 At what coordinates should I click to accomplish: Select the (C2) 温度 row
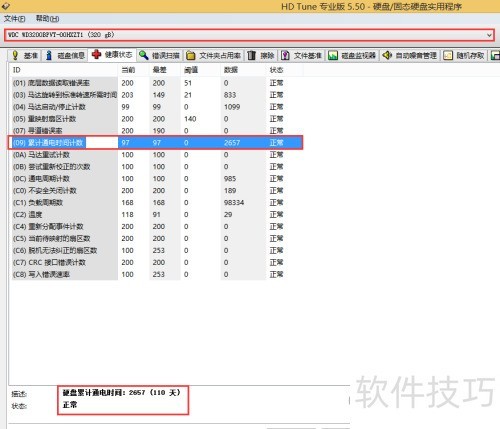pyautogui.click(x=156, y=215)
